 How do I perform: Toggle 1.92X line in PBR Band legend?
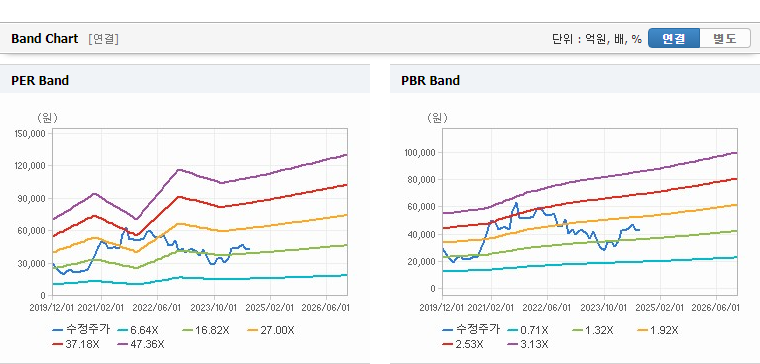[657, 331]
